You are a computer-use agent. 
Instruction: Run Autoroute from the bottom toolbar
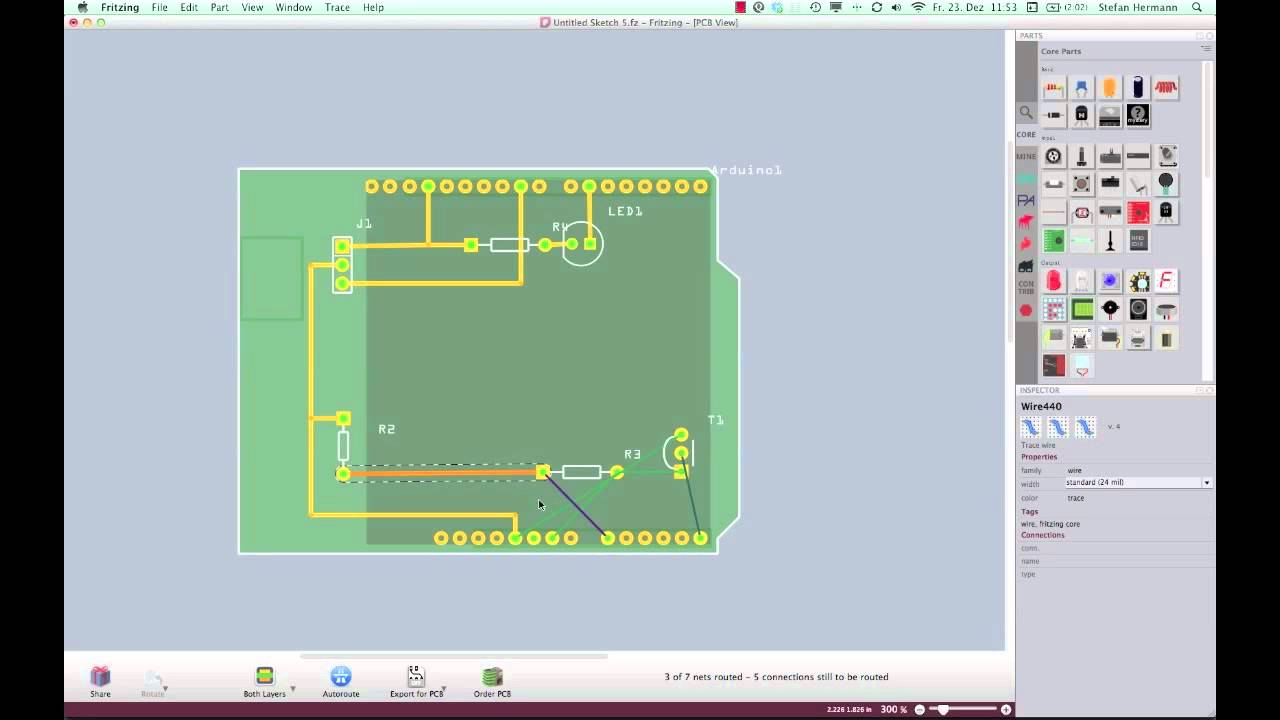(341, 677)
